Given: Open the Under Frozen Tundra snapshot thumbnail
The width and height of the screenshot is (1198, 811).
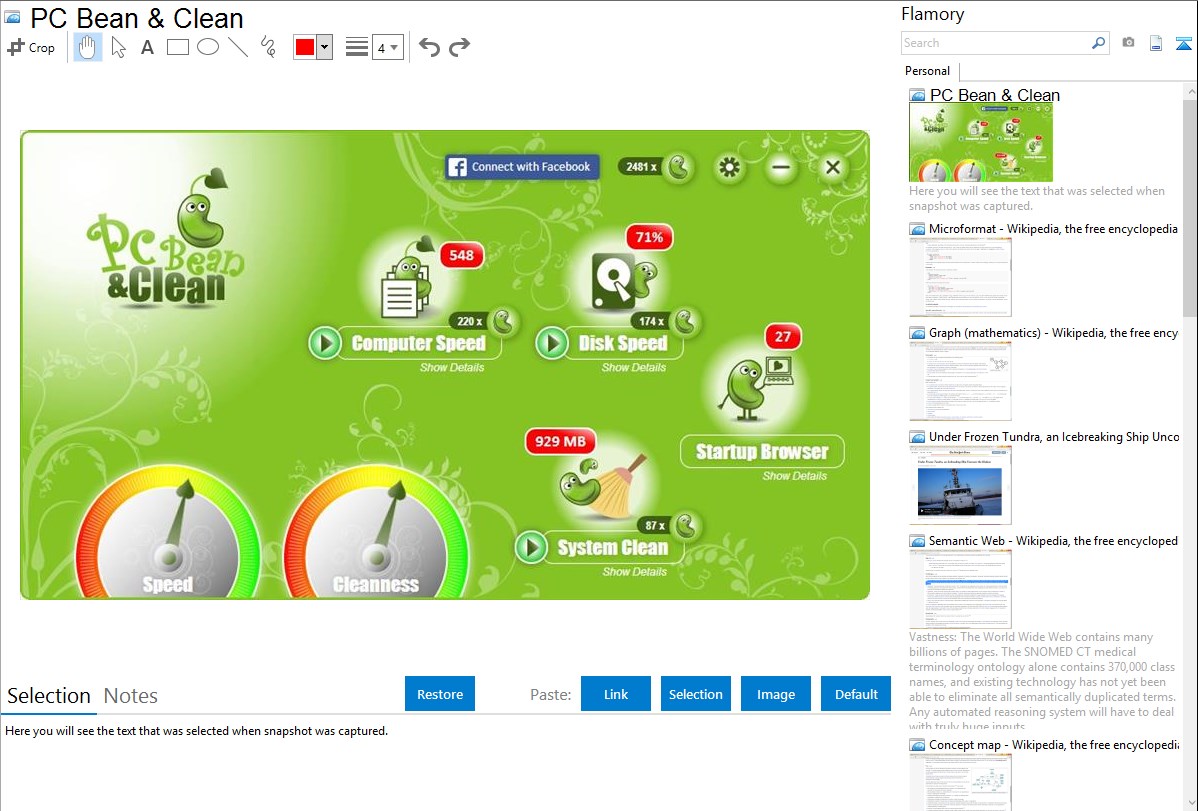Looking at the screenshot, I should tap(960, 485).
